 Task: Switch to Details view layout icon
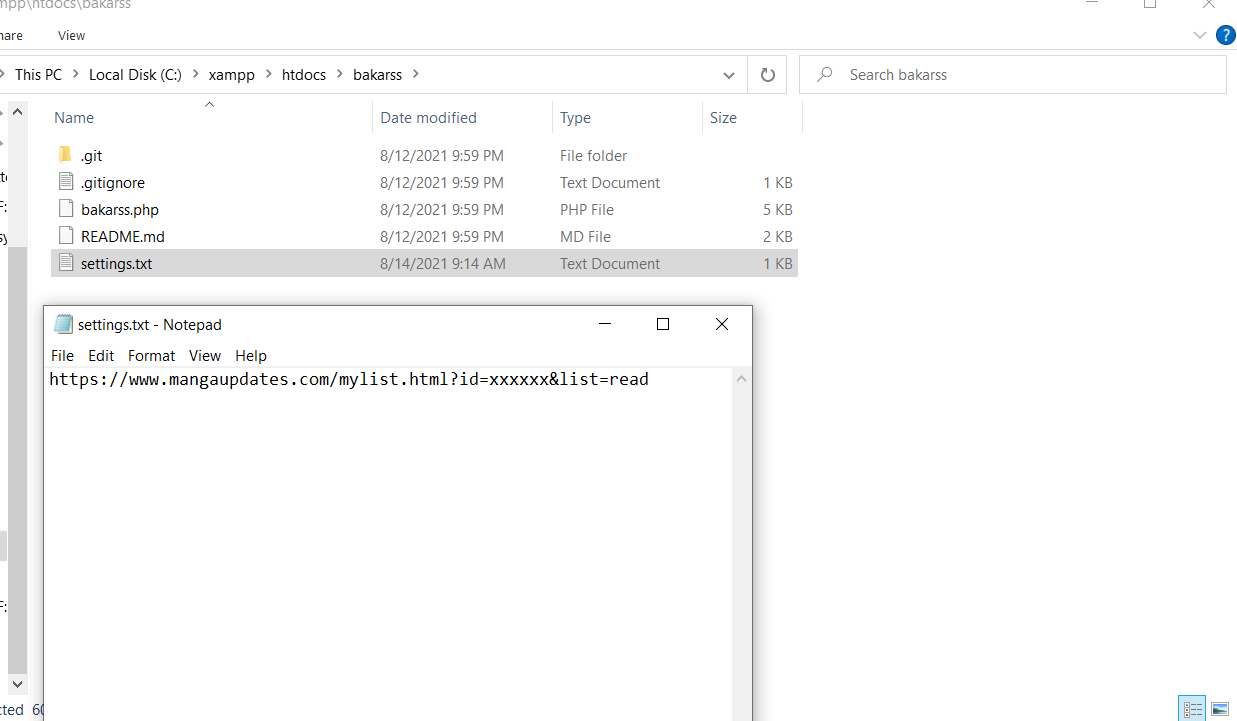tap(1192, 709)
